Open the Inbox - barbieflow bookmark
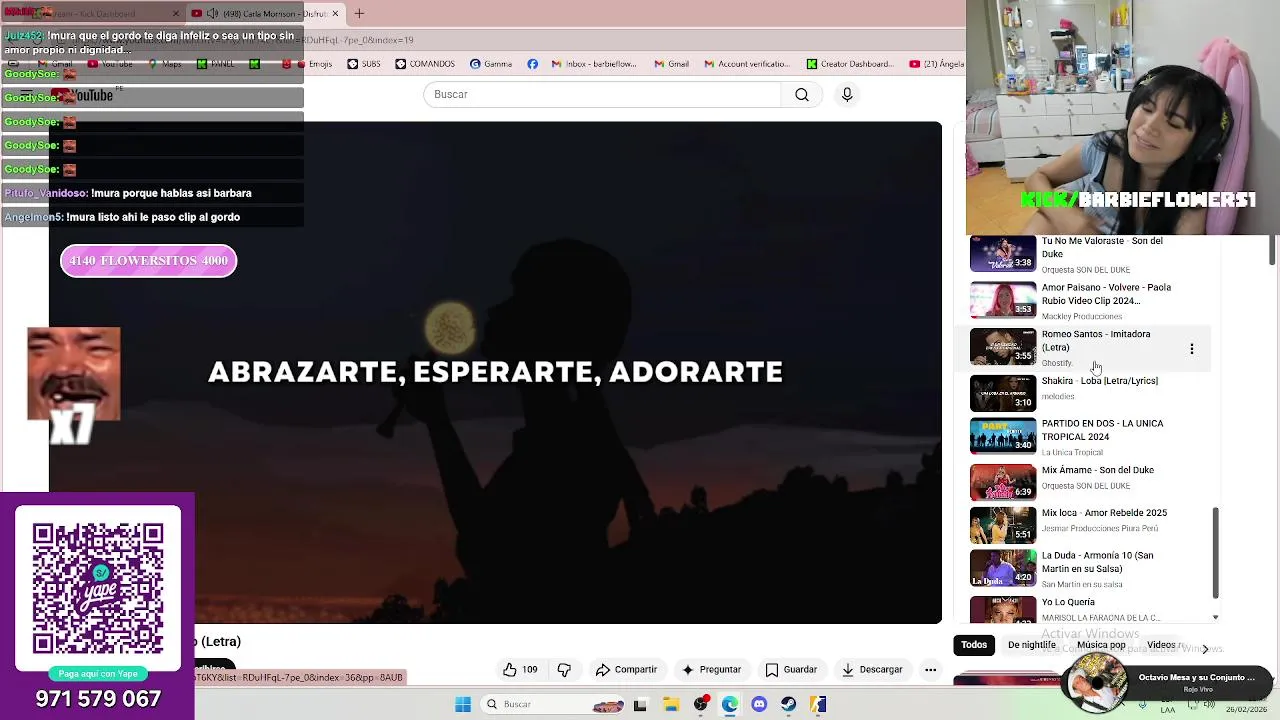Screen dimensions: 1280x720 coord(594,64)
